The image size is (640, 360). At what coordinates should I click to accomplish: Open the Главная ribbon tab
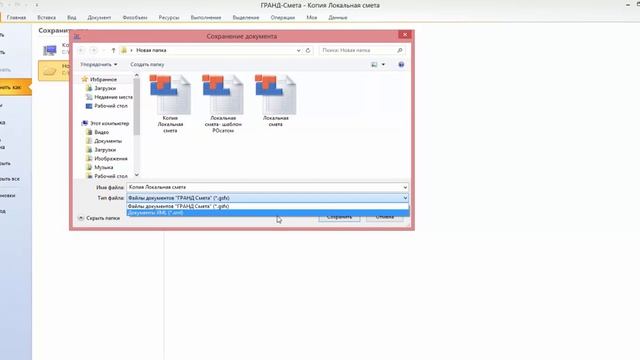(x=16, y=18)
